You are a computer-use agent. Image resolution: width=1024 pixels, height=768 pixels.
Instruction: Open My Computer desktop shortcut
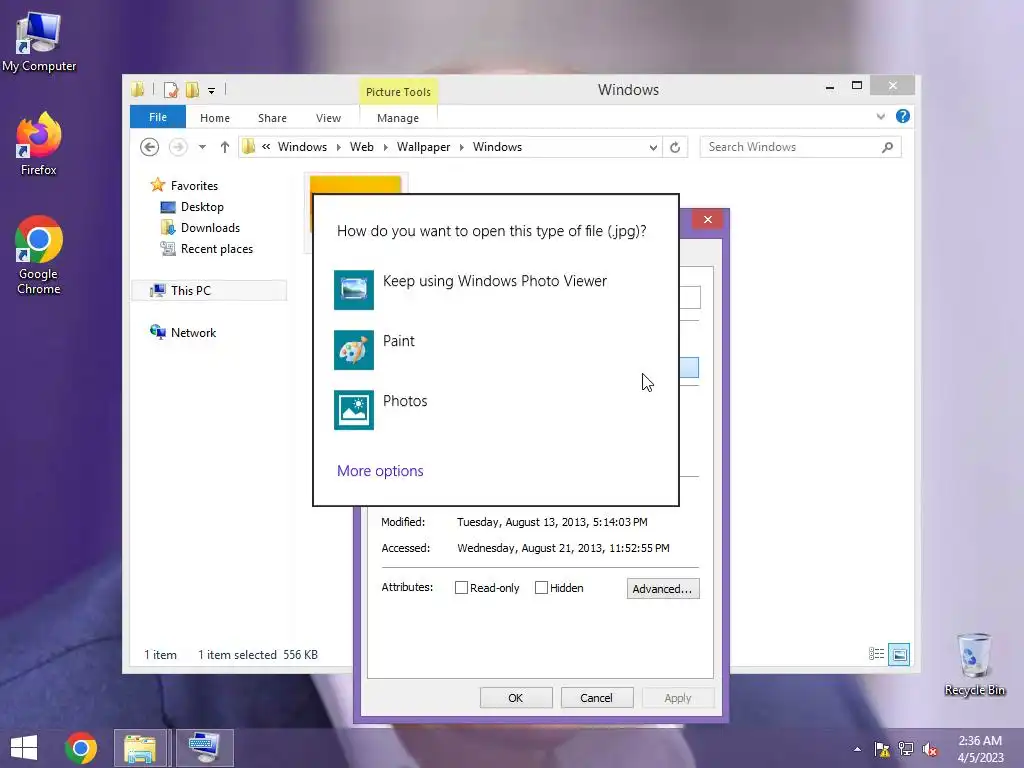(39, 42)
